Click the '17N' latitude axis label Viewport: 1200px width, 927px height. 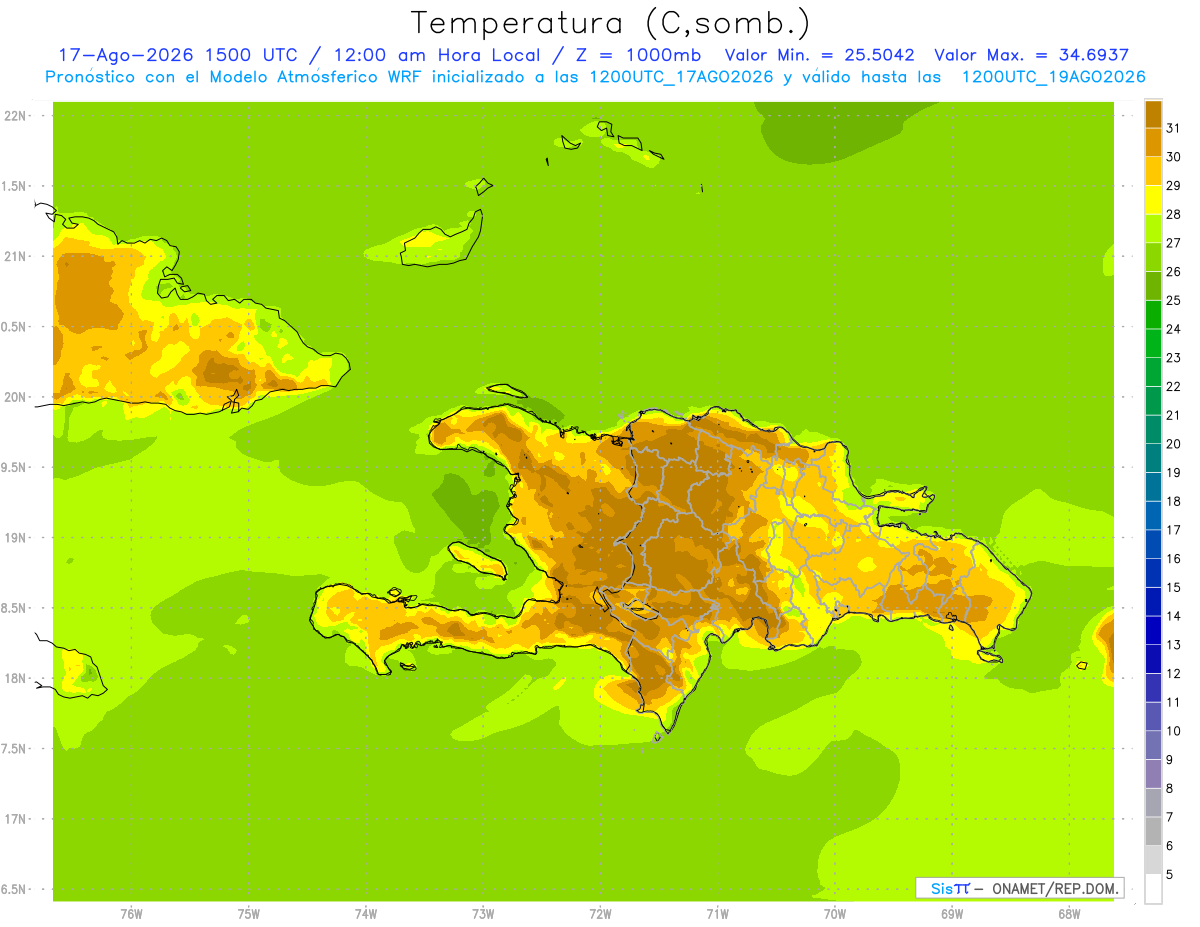coord(14,819)
